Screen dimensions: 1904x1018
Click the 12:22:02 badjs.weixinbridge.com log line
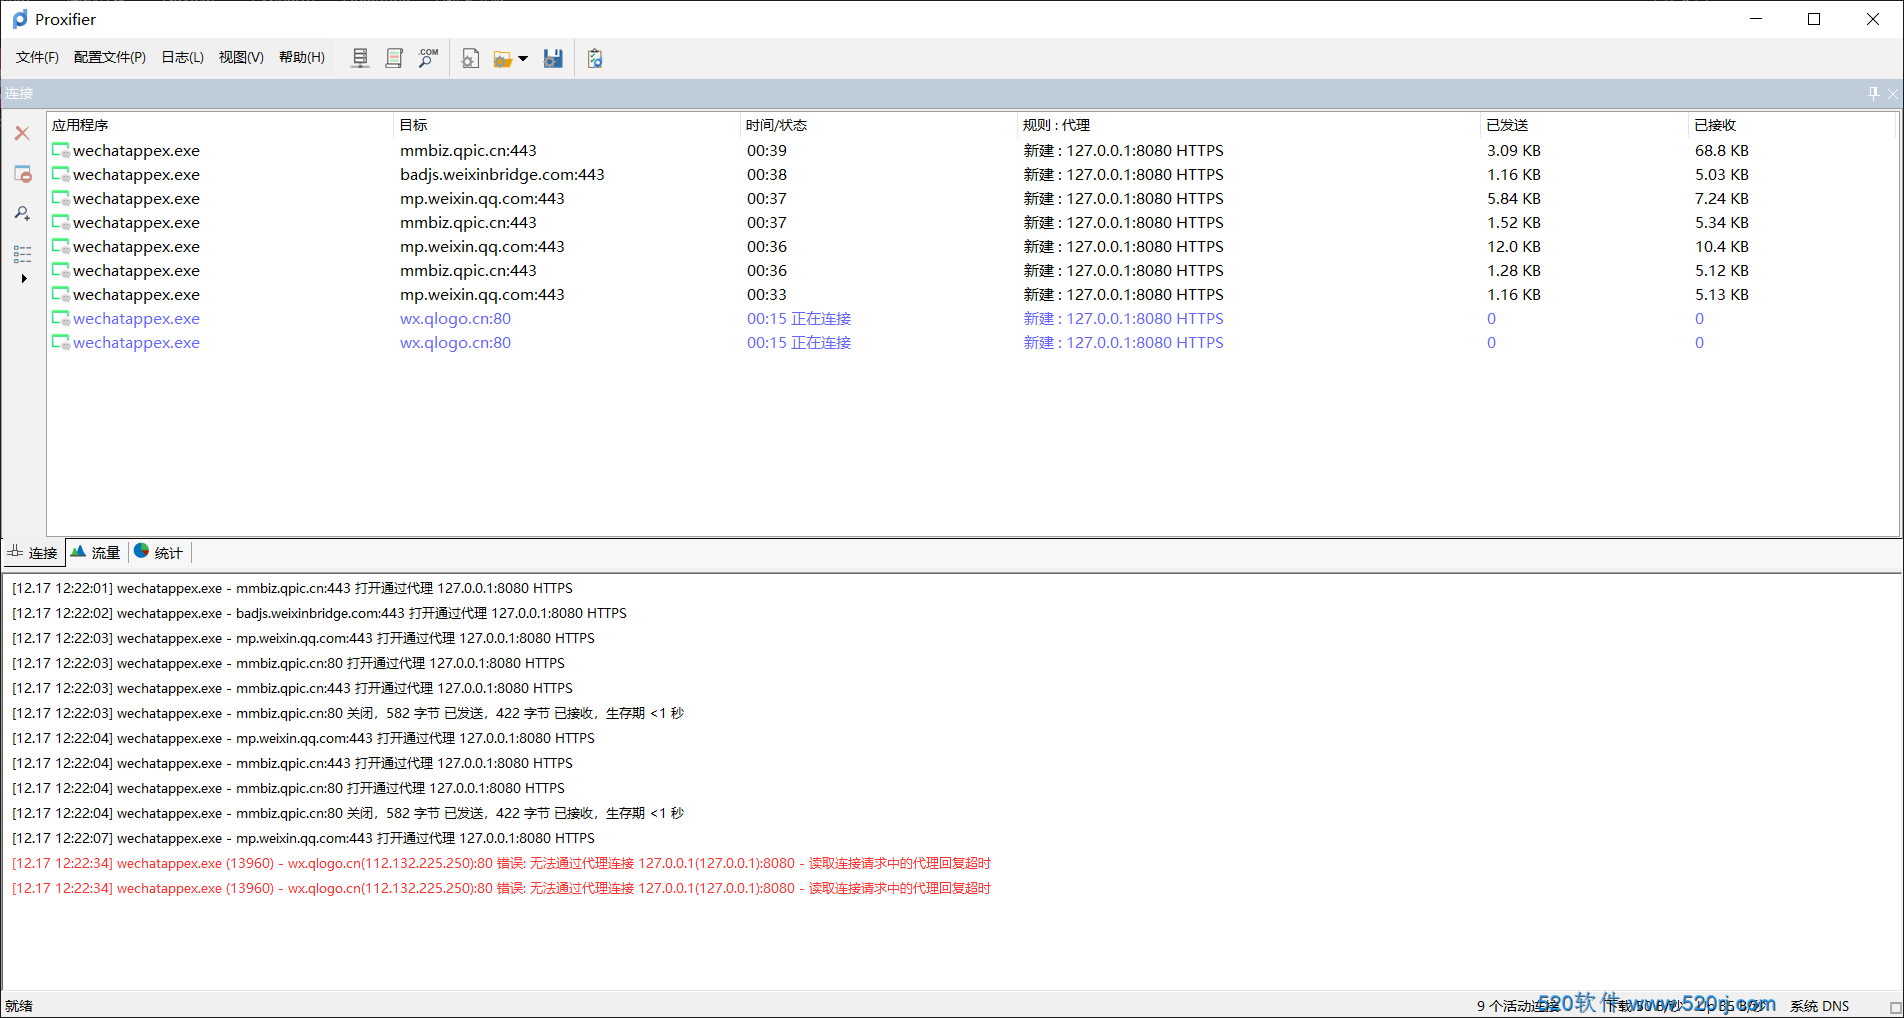tap(319, 613)
